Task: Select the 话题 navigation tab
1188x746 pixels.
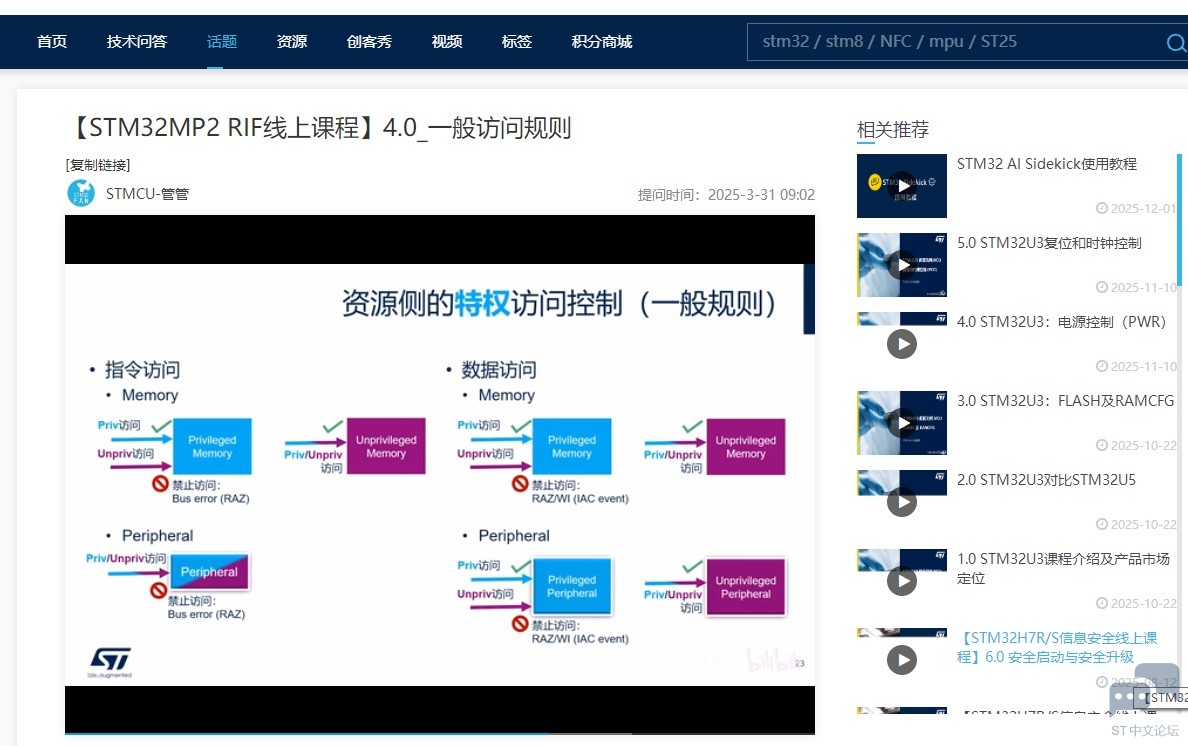Action: (222, 42)
